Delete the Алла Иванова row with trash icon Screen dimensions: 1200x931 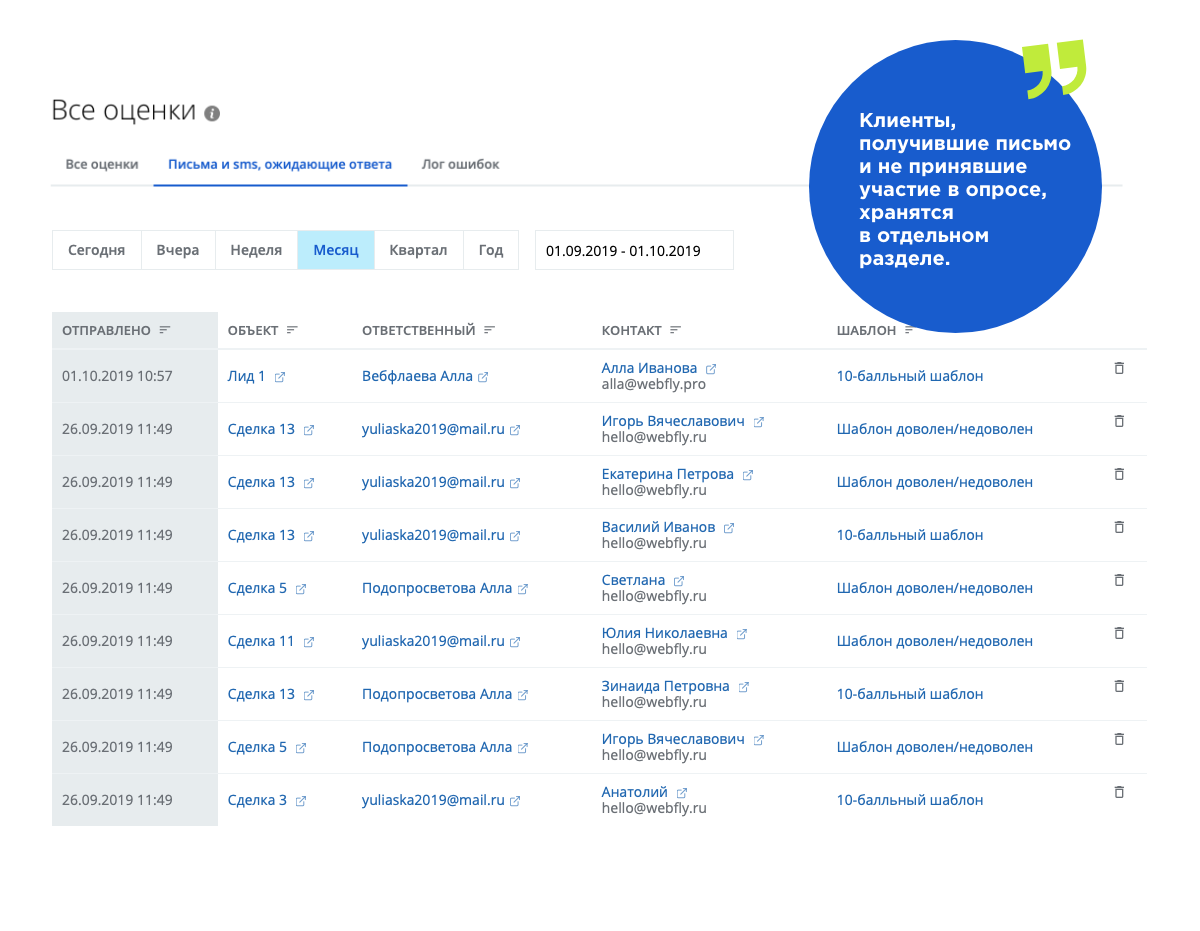(1119, 368)
